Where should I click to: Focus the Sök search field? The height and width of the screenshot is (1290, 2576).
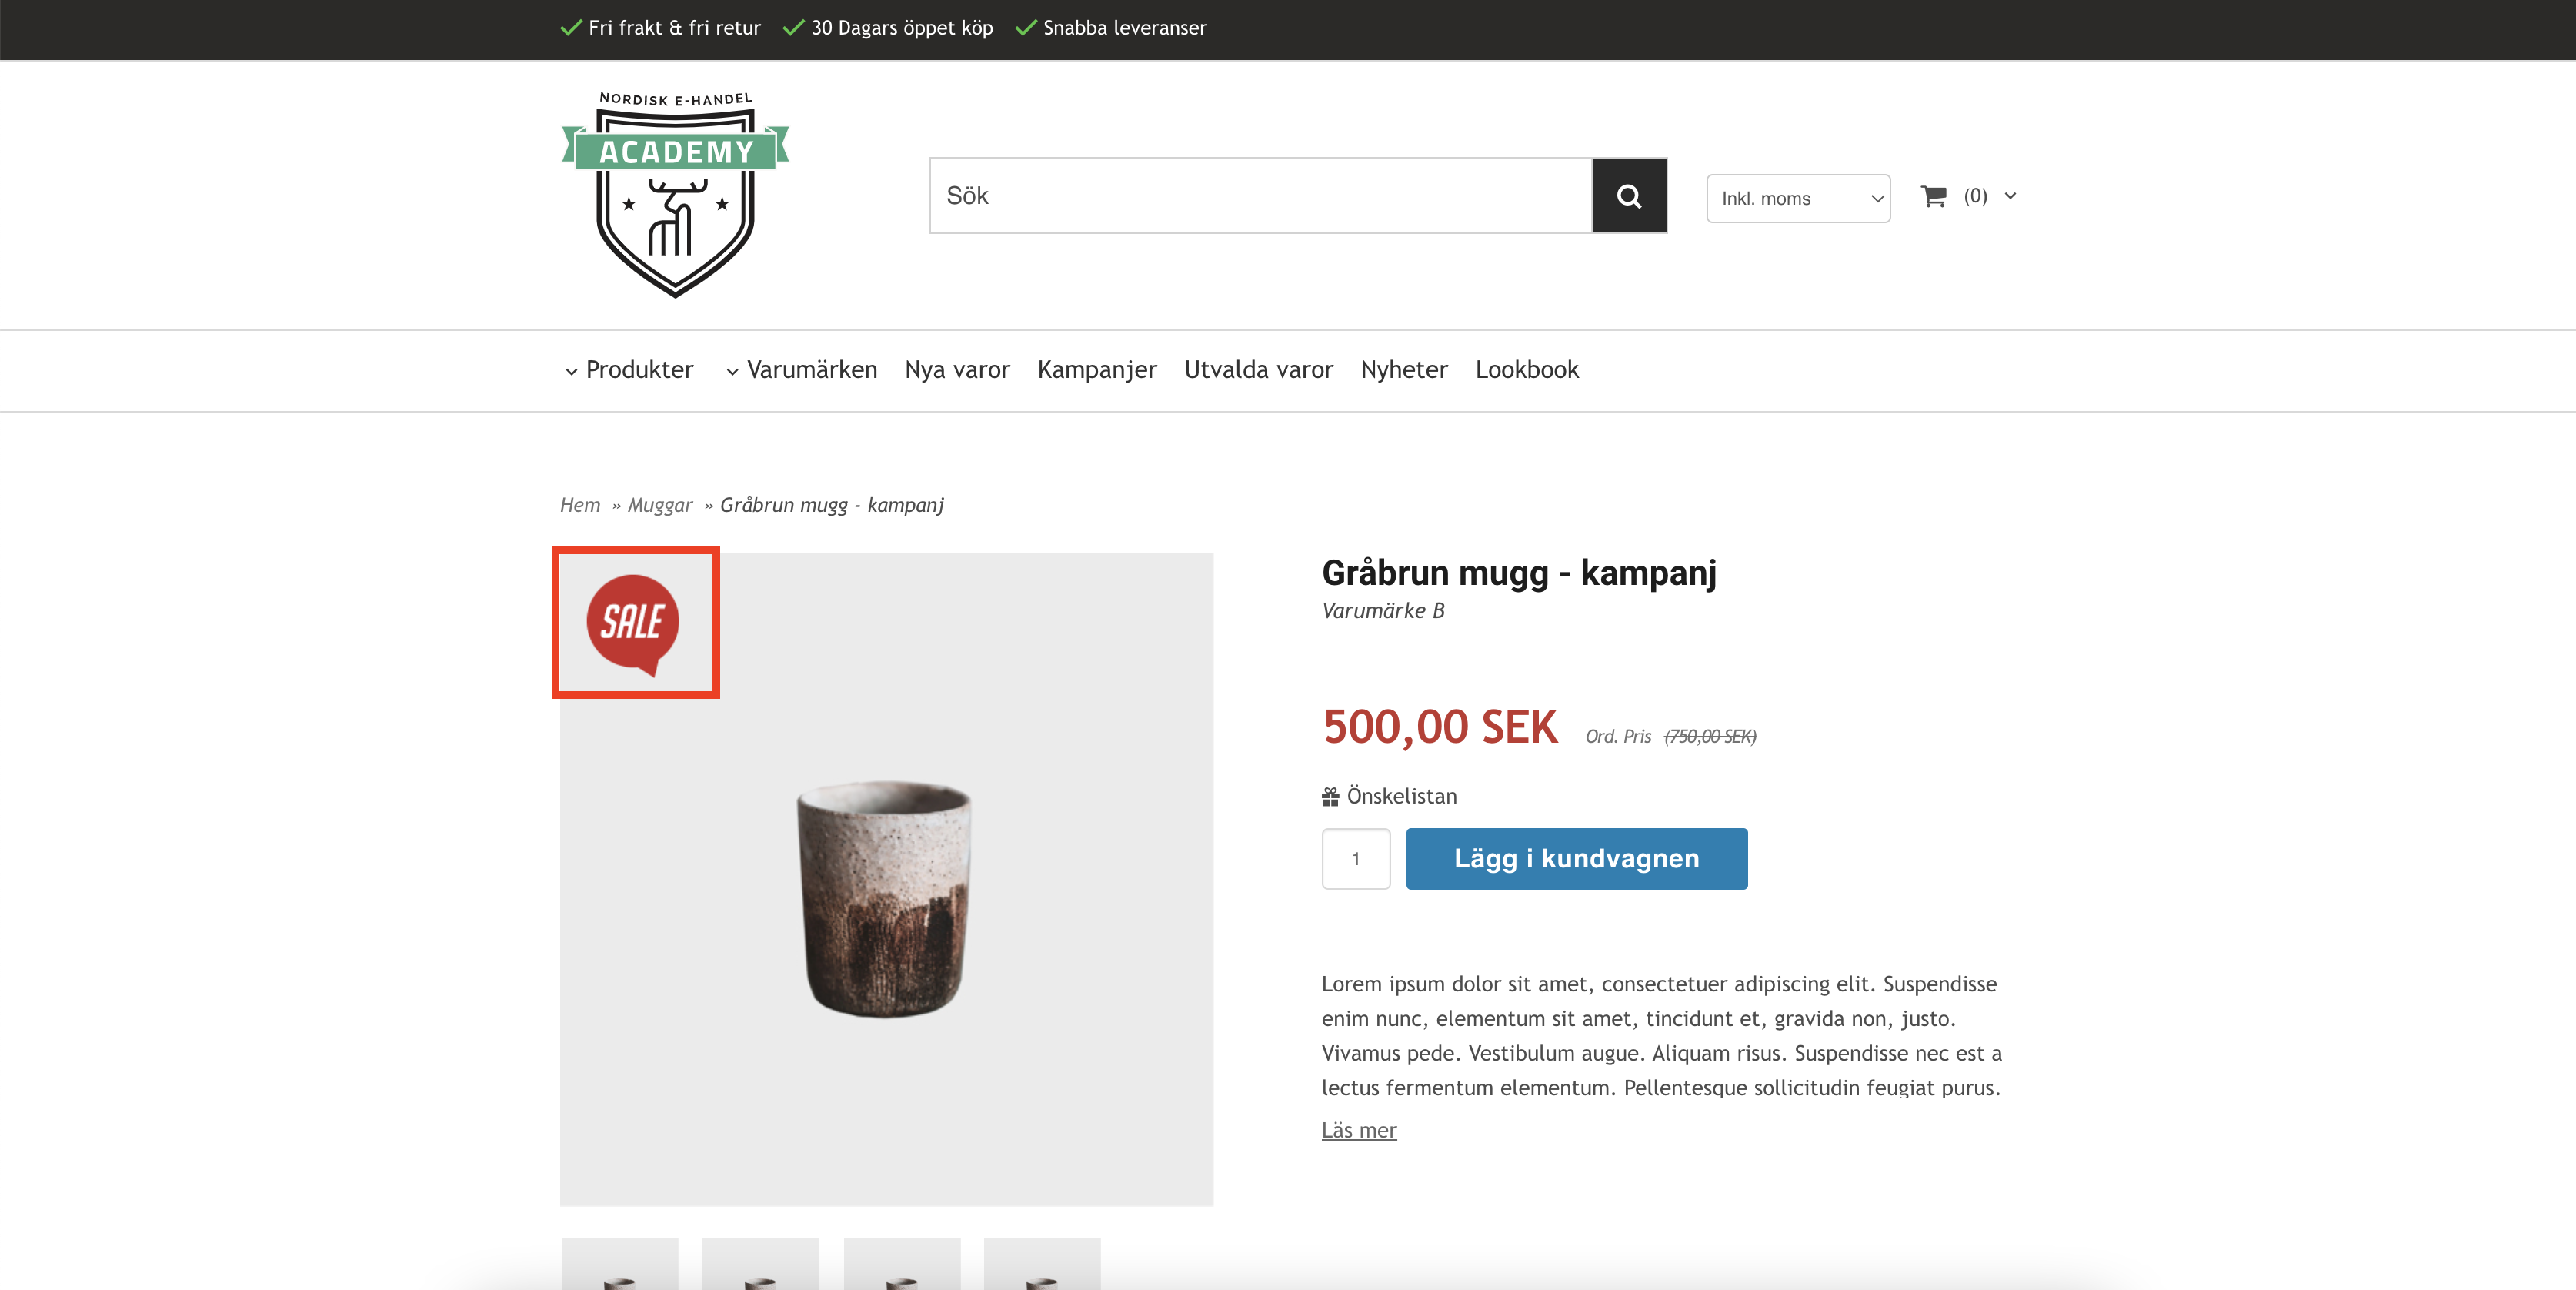tap(1260, 196)
